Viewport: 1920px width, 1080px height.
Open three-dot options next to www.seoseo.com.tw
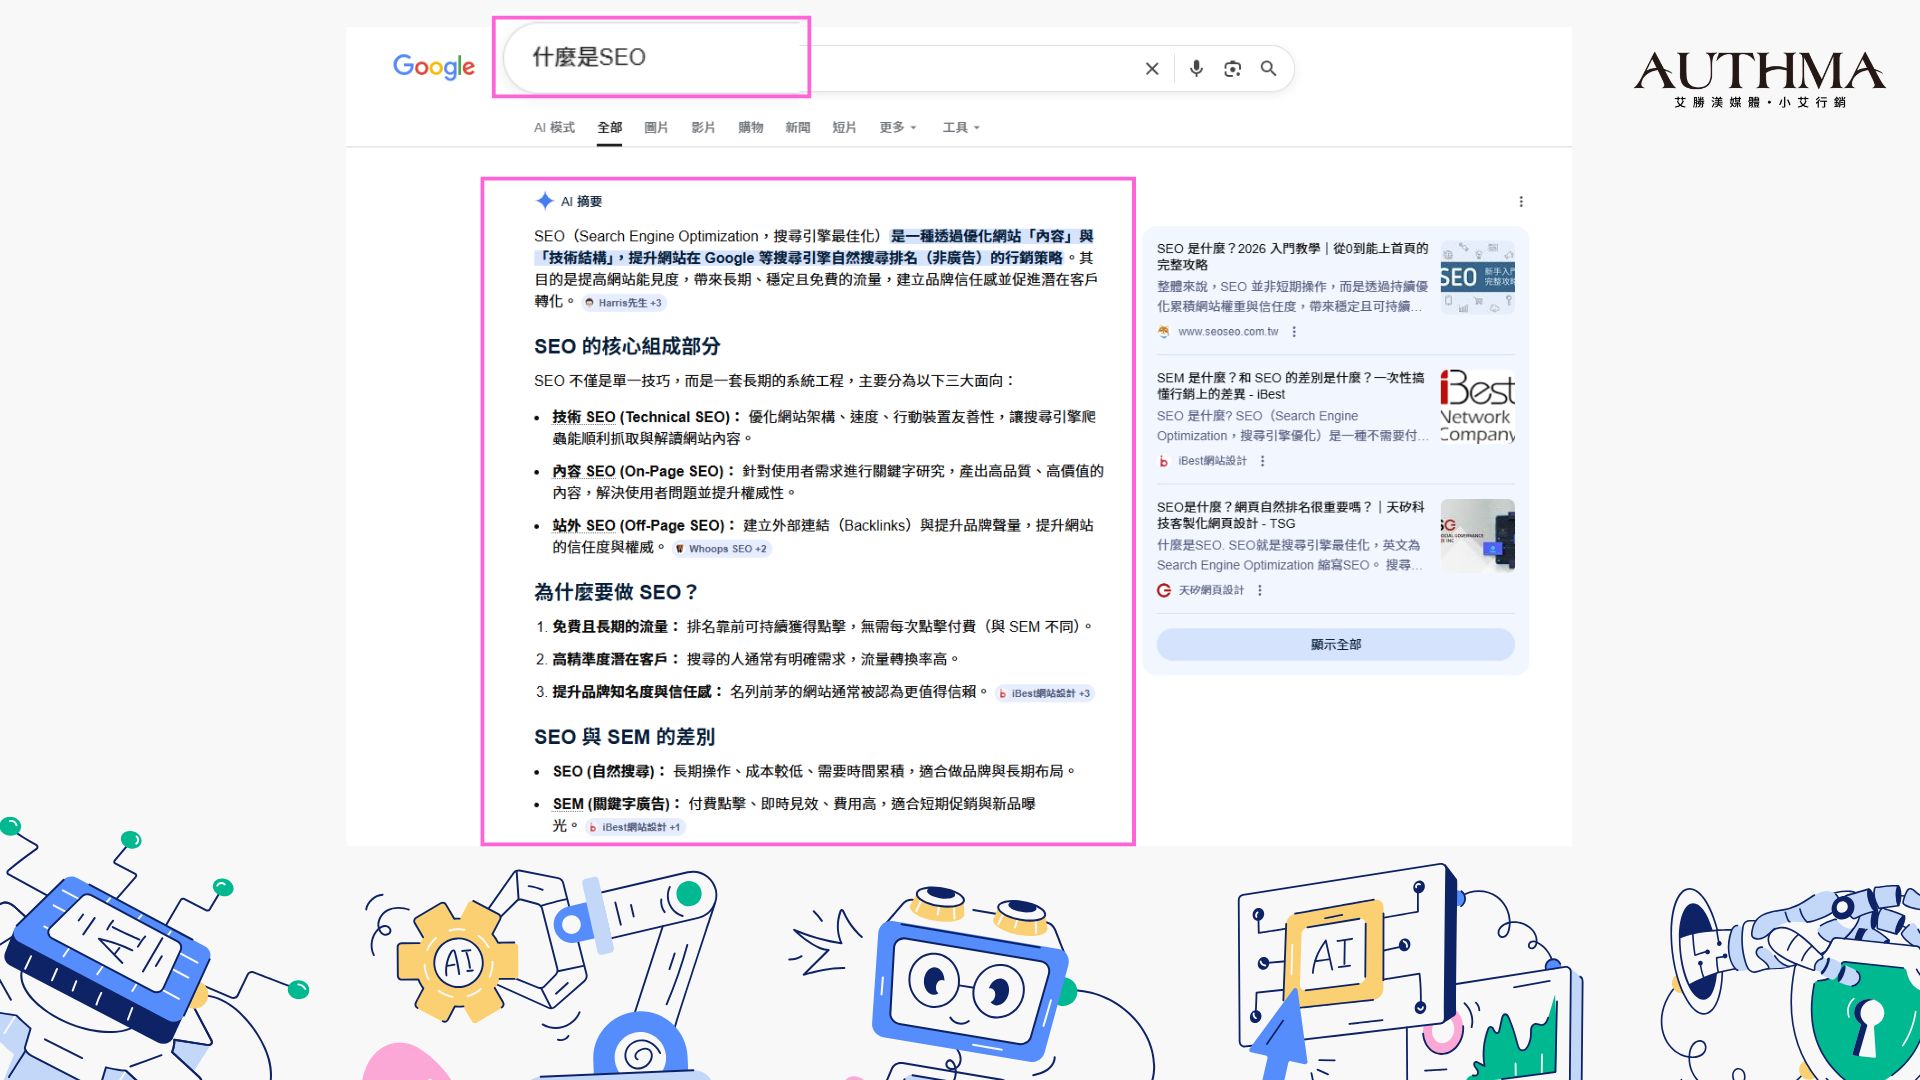1294,332
